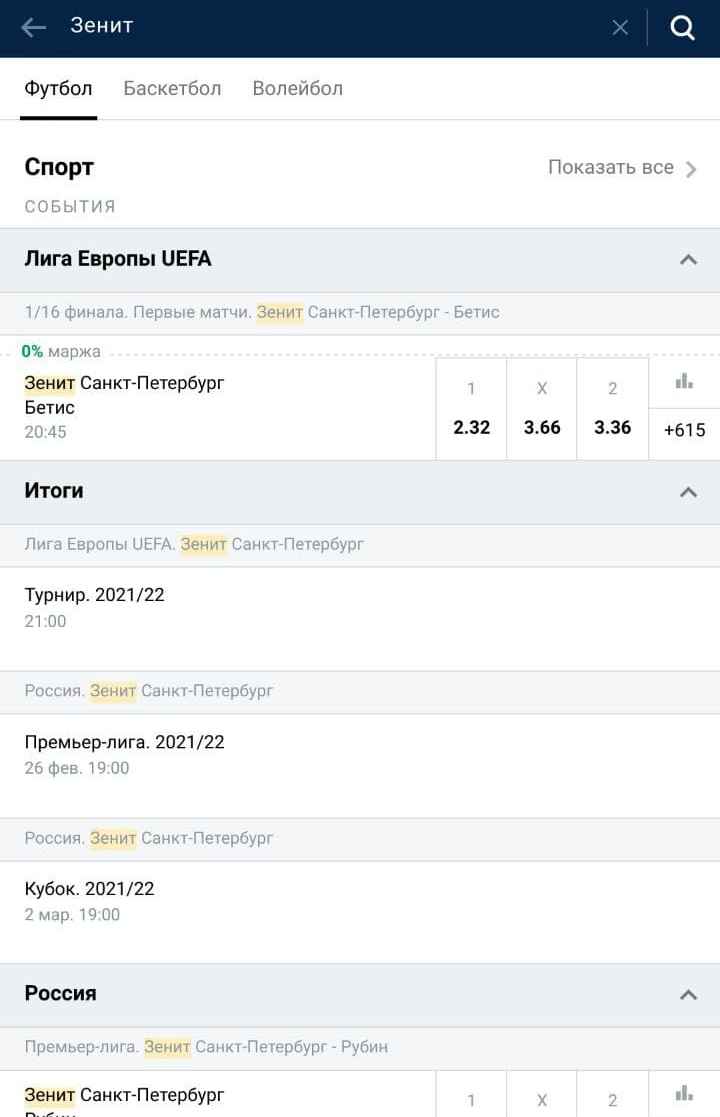
Task: Tap the magnifying glass search icon
Action: point(682,27)
